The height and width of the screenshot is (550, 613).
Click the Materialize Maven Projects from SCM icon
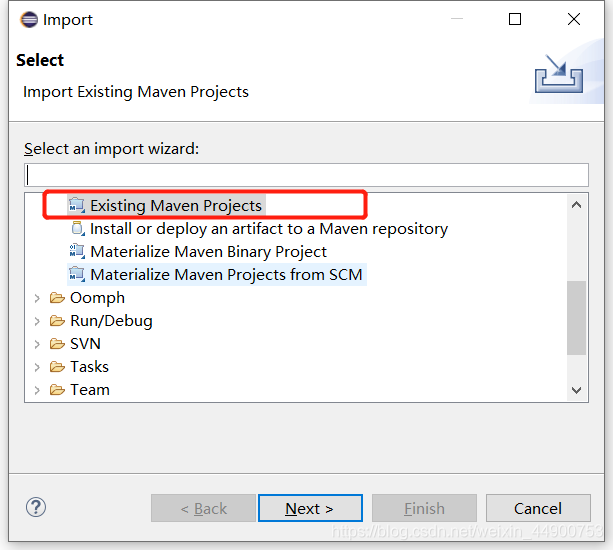click(77, 274)
